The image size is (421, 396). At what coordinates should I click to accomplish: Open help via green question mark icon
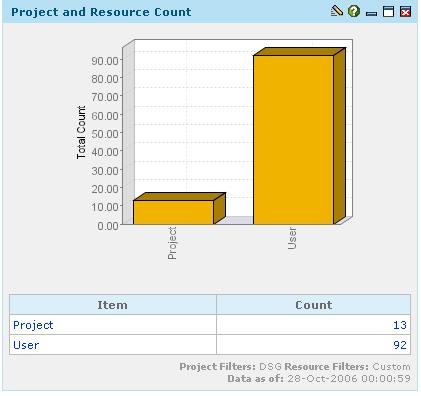tap(354, 12)
